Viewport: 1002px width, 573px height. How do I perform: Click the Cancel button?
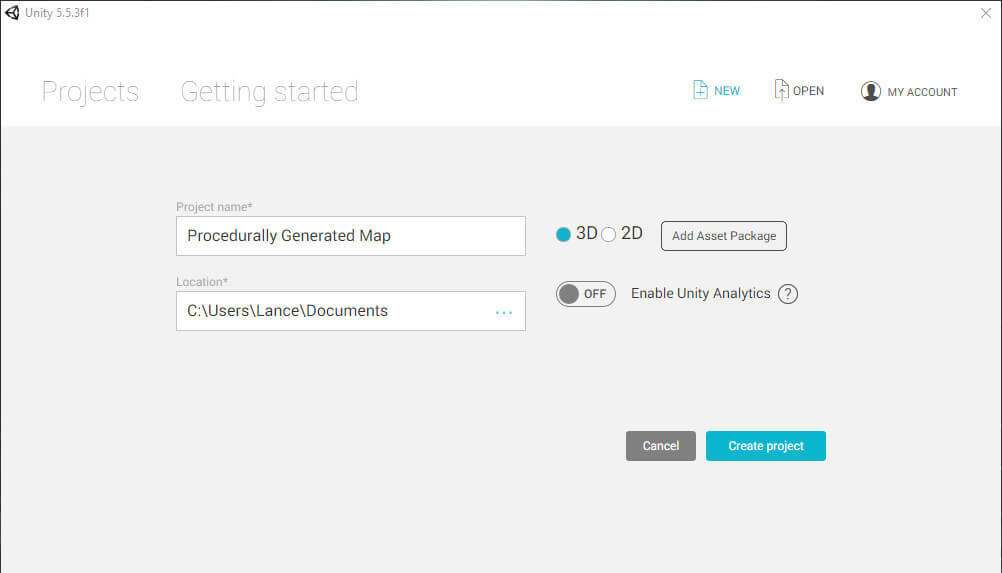pos(661,446)
